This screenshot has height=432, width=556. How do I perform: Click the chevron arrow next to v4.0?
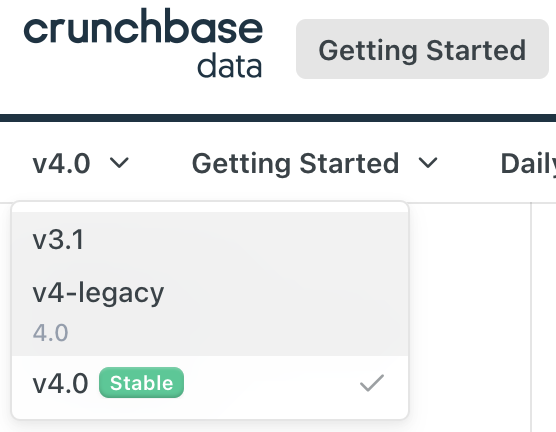tap(119, 163)
